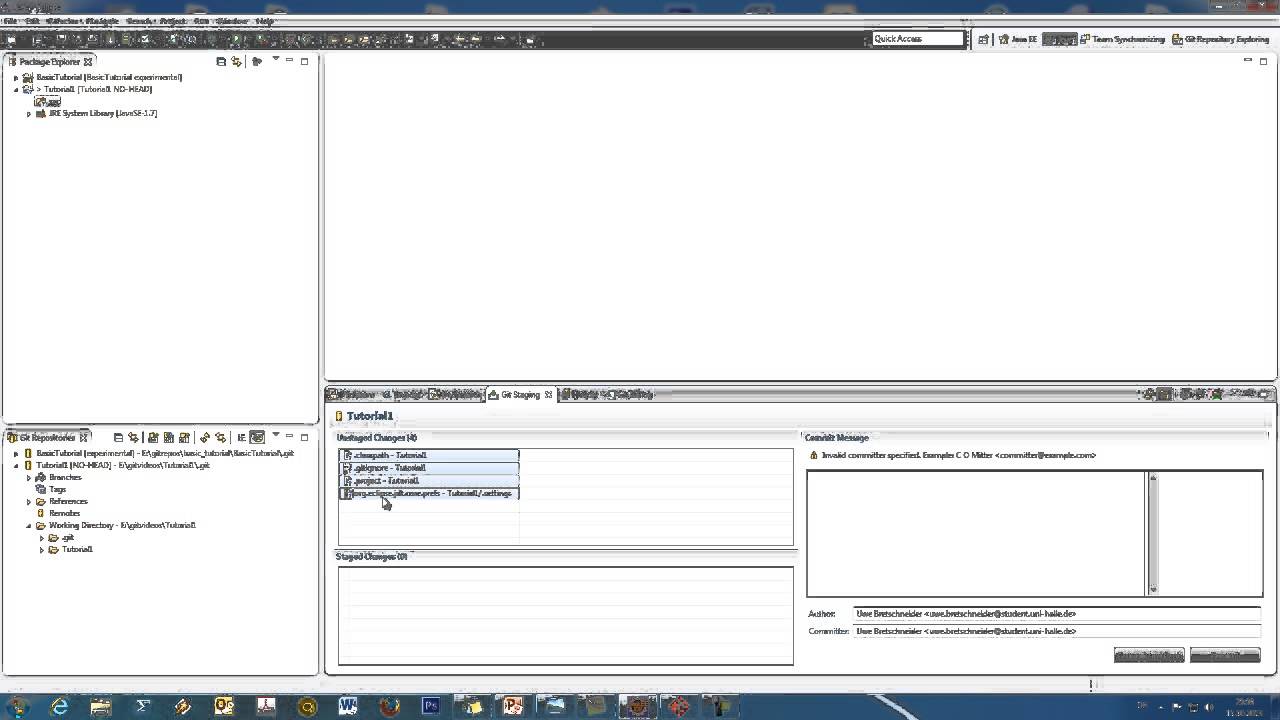Collapse Tutorial1 project in Package Explorer

(16, 89)
